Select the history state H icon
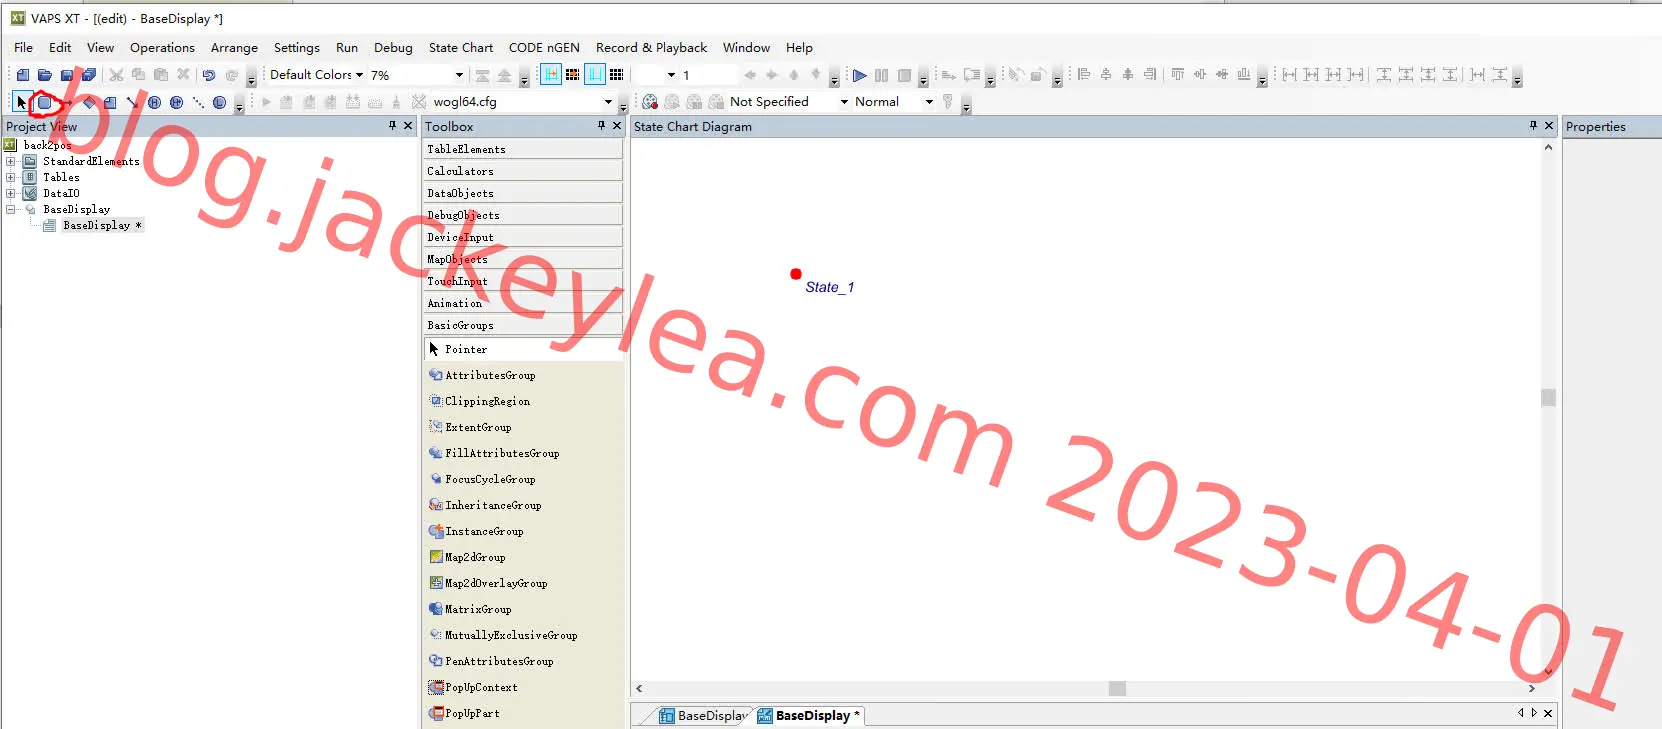 click(x=154, y=102)
